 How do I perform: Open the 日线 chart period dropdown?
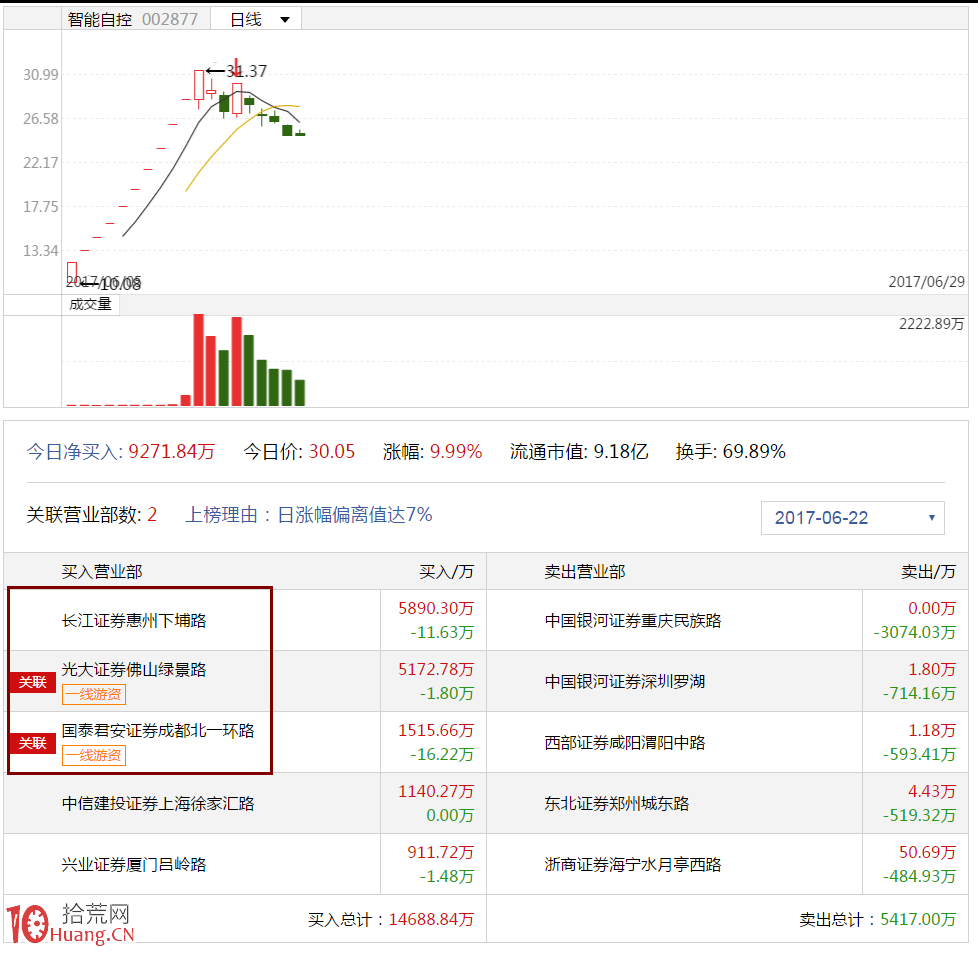tap(259, 19)
